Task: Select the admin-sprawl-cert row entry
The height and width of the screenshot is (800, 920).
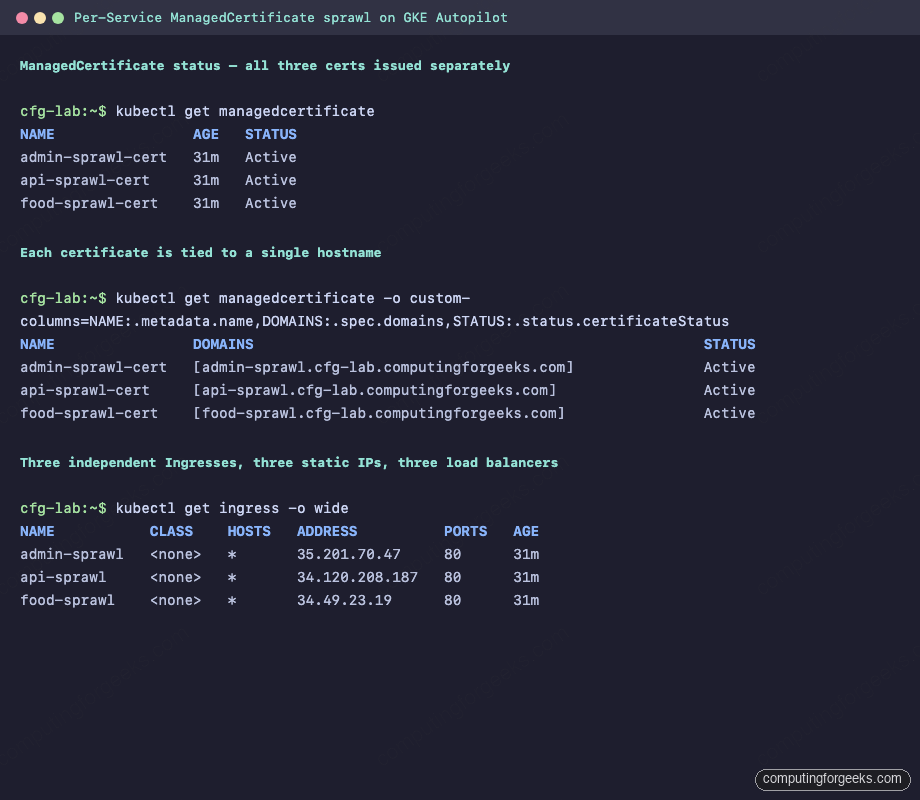Action: pos(93,157)
